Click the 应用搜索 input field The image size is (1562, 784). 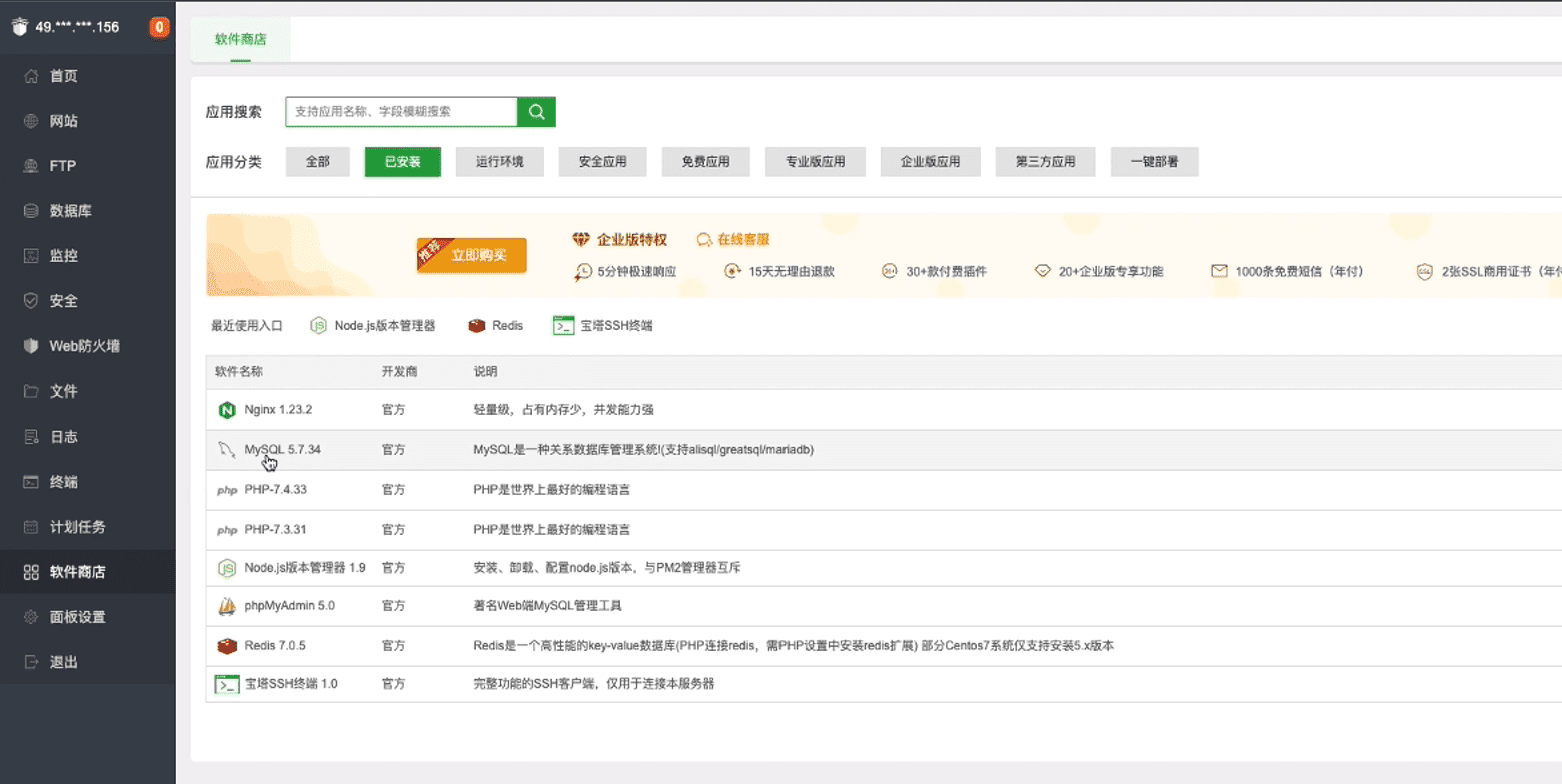(x=400, y=112)
